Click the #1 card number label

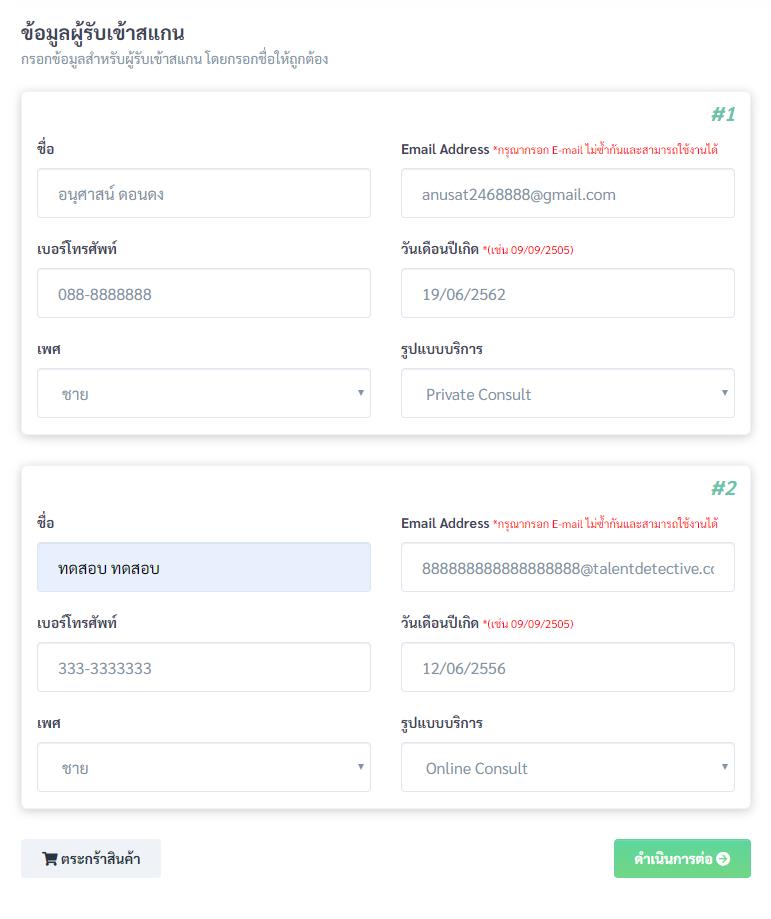coord(724,114)
